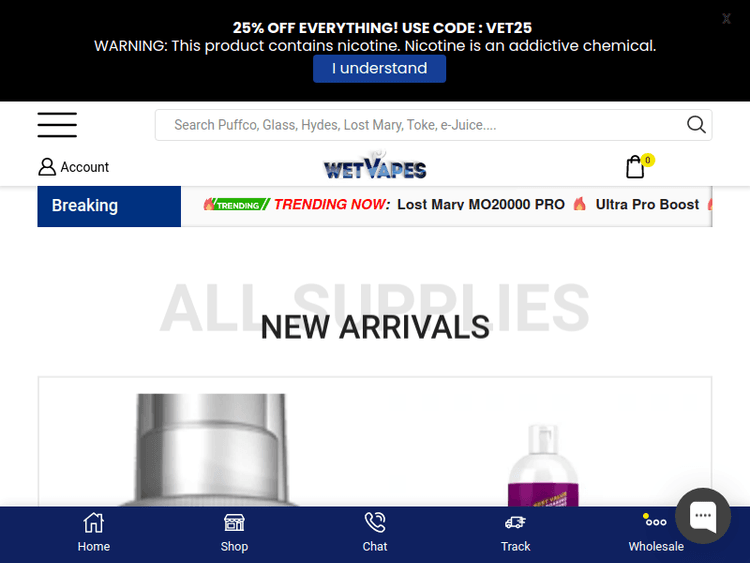Click the Account user icon

point(47,167)
